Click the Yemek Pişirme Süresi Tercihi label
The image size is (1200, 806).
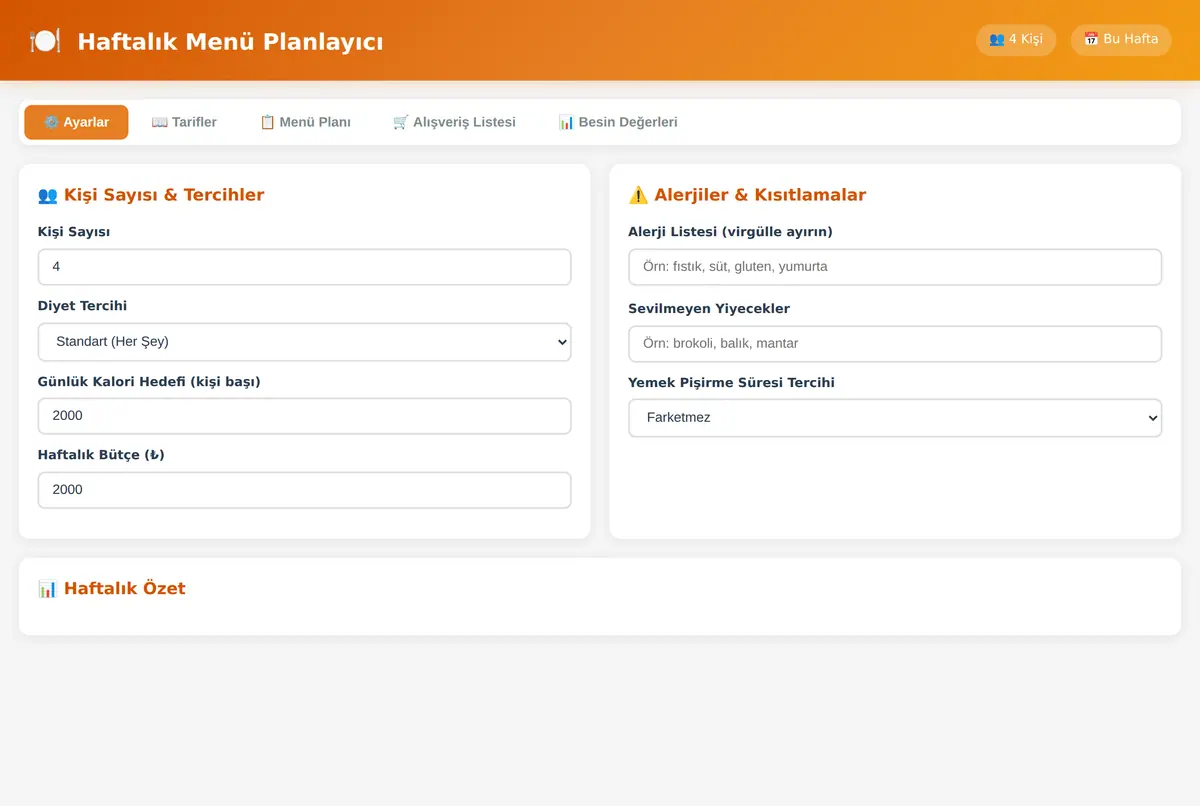coord(731,383)
